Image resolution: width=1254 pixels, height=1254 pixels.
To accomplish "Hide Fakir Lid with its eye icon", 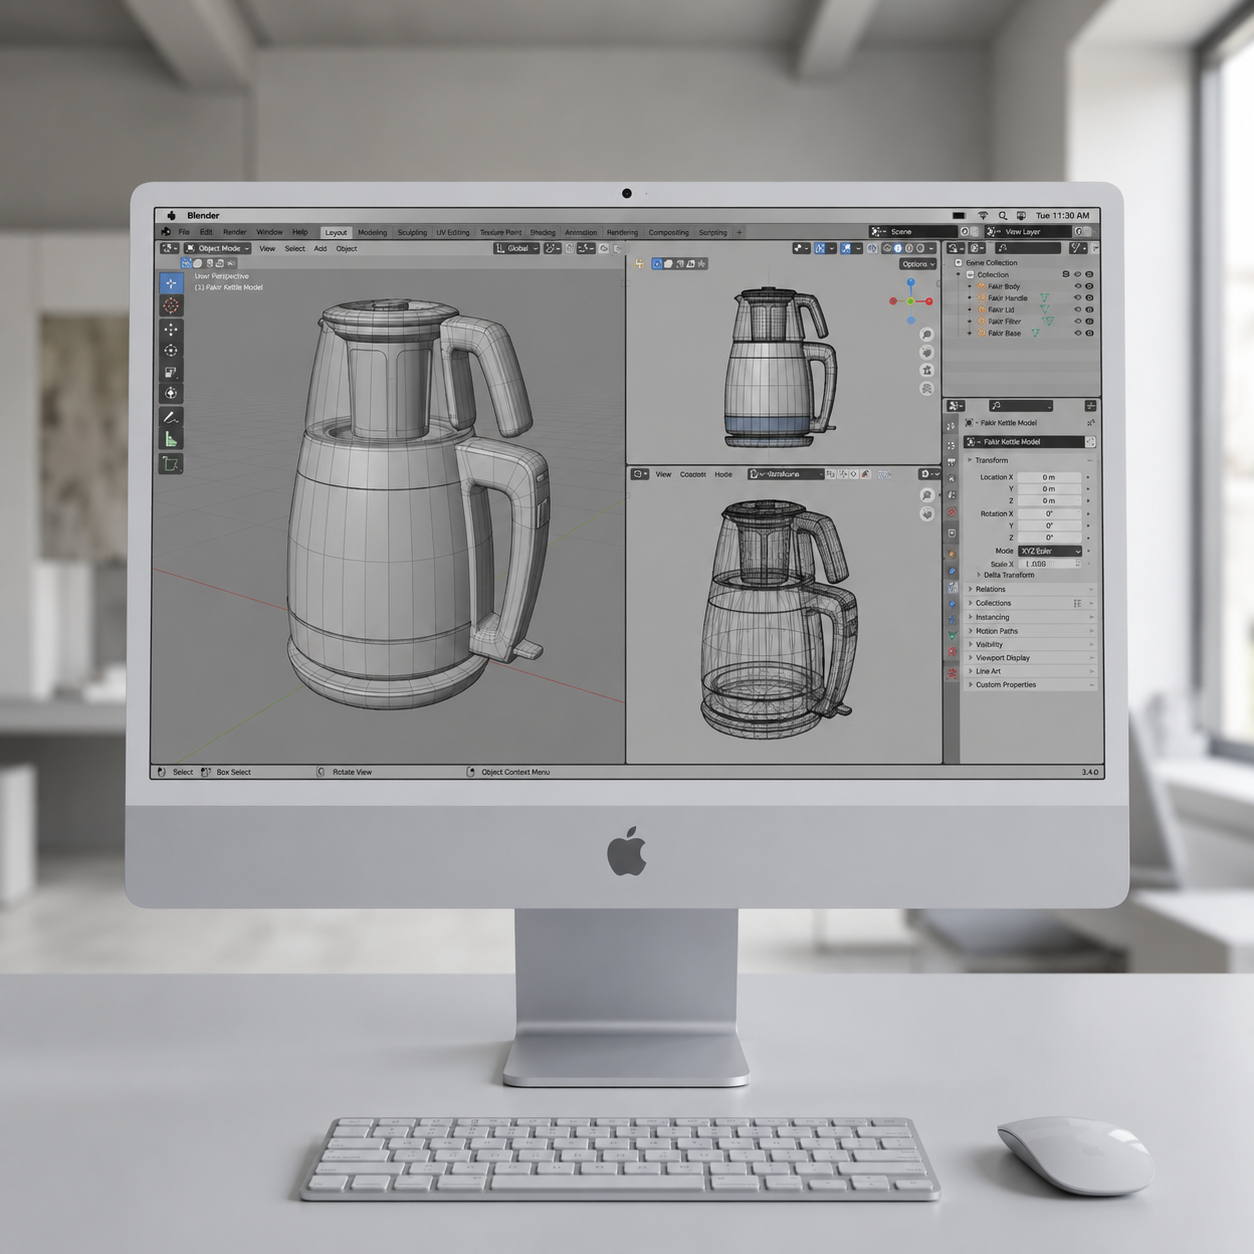I will coord(1078,310).
